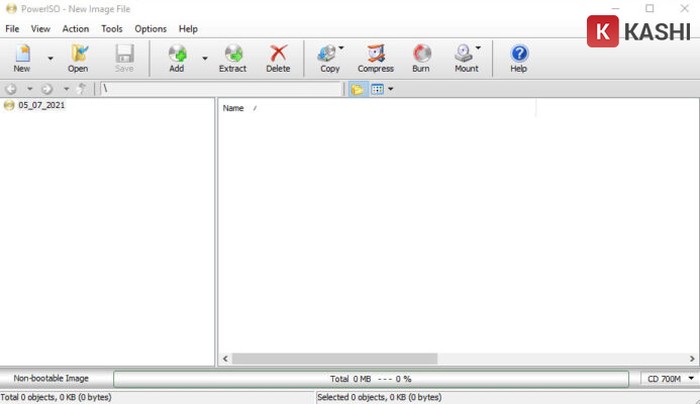Expand the New button dropdown arrow

tap(50, 59)
